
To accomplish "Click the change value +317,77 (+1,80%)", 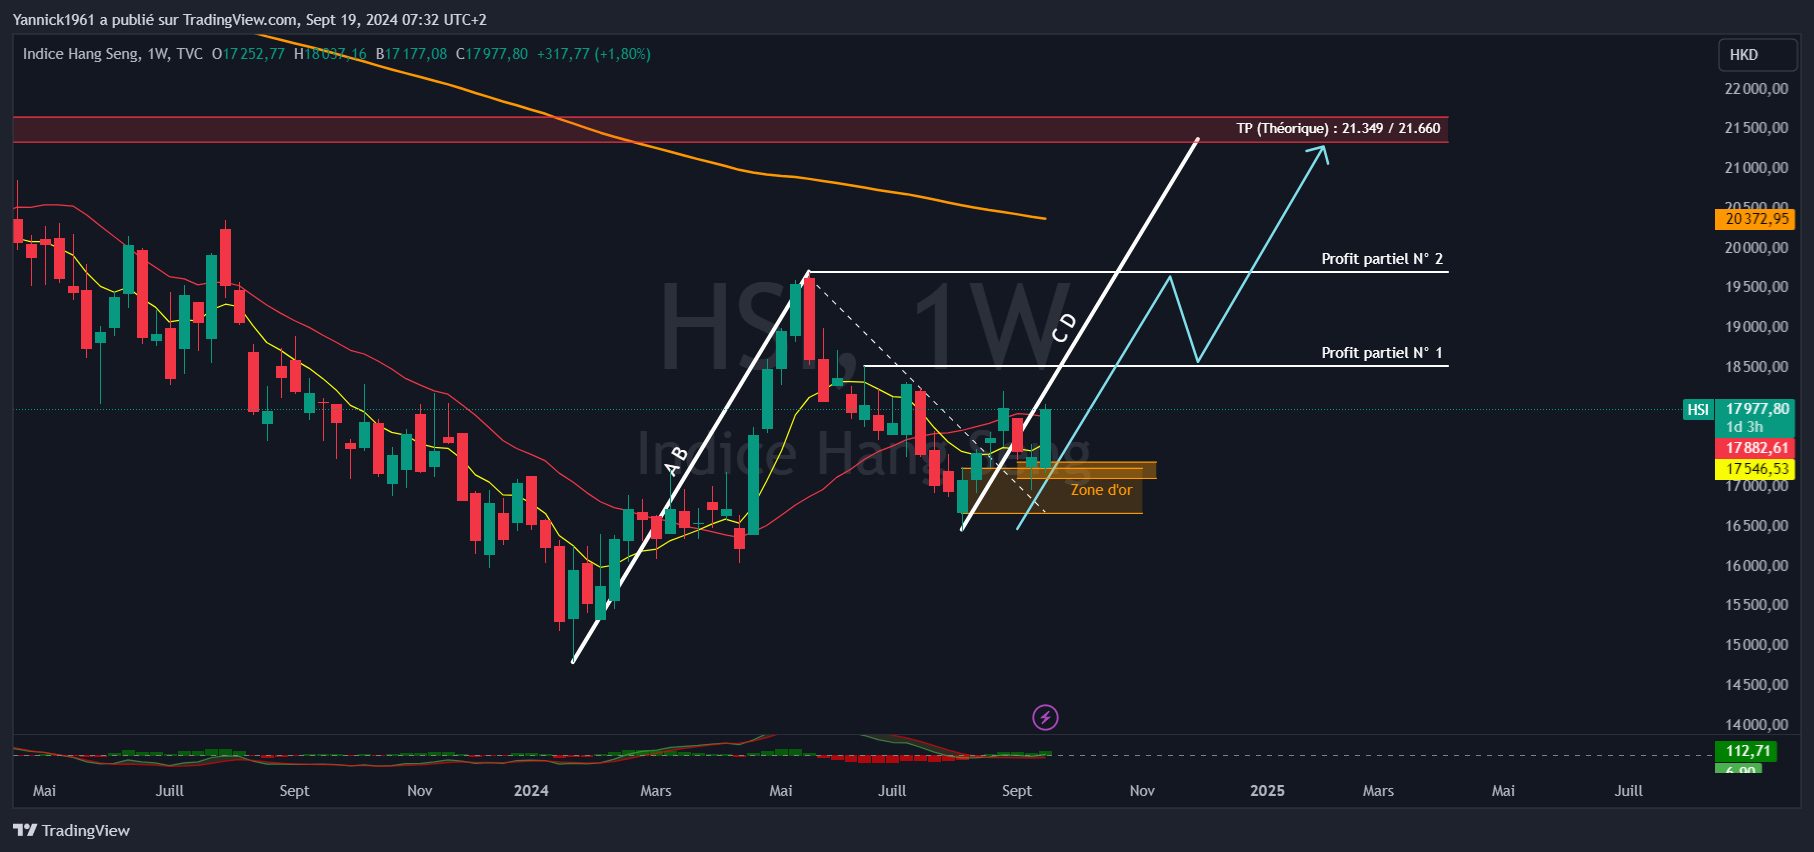I will pos(594,54).
